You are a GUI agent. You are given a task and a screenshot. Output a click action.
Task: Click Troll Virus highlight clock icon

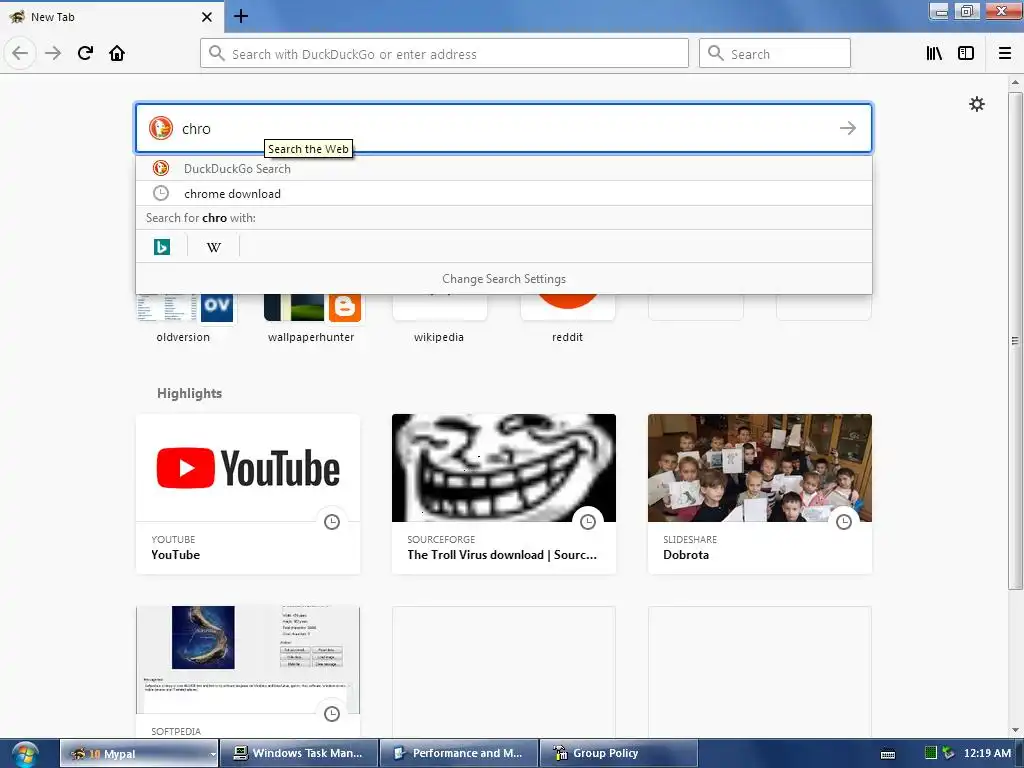coord(588,522)
